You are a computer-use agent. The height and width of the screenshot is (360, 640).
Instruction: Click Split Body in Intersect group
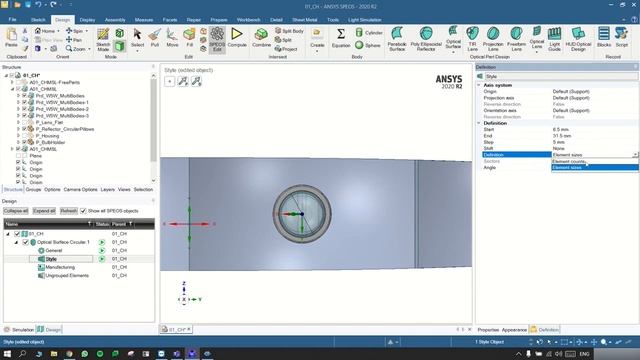[289, 31]
